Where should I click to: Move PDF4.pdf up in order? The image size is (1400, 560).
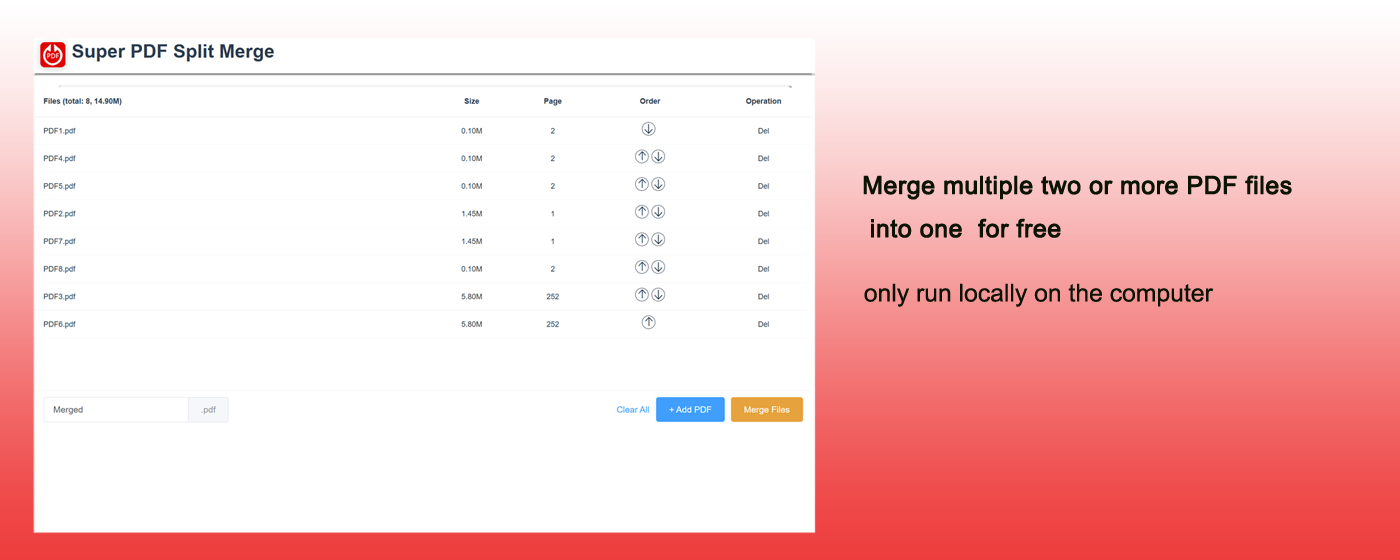[642, 157]
